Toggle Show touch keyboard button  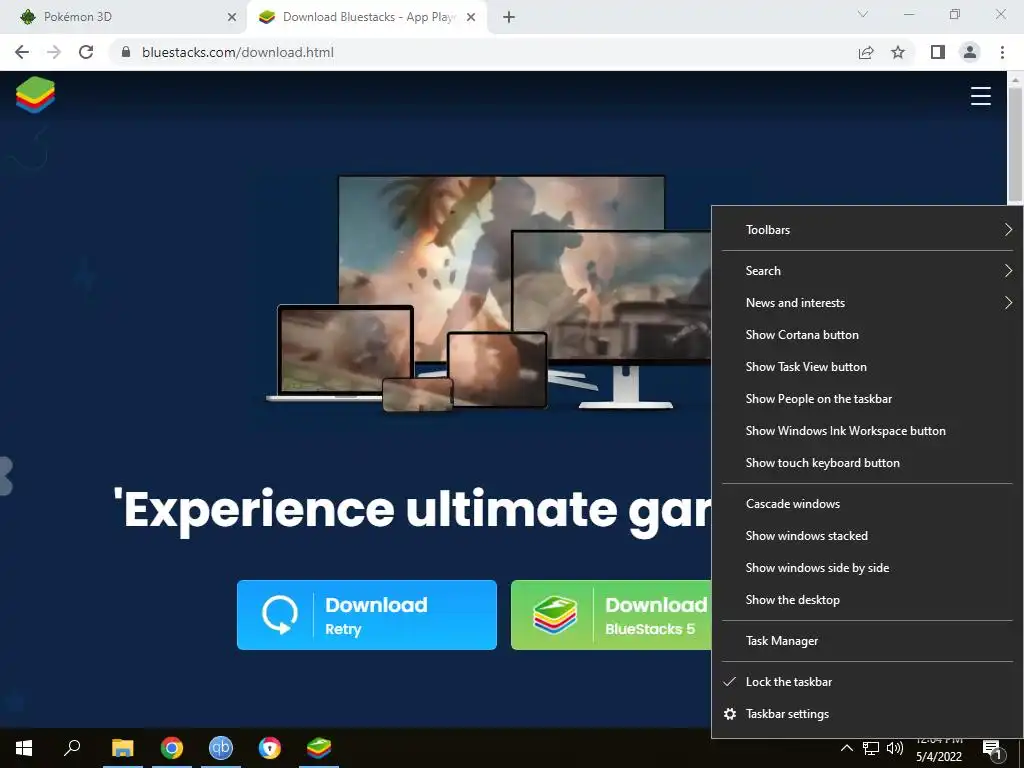(867, 463)
